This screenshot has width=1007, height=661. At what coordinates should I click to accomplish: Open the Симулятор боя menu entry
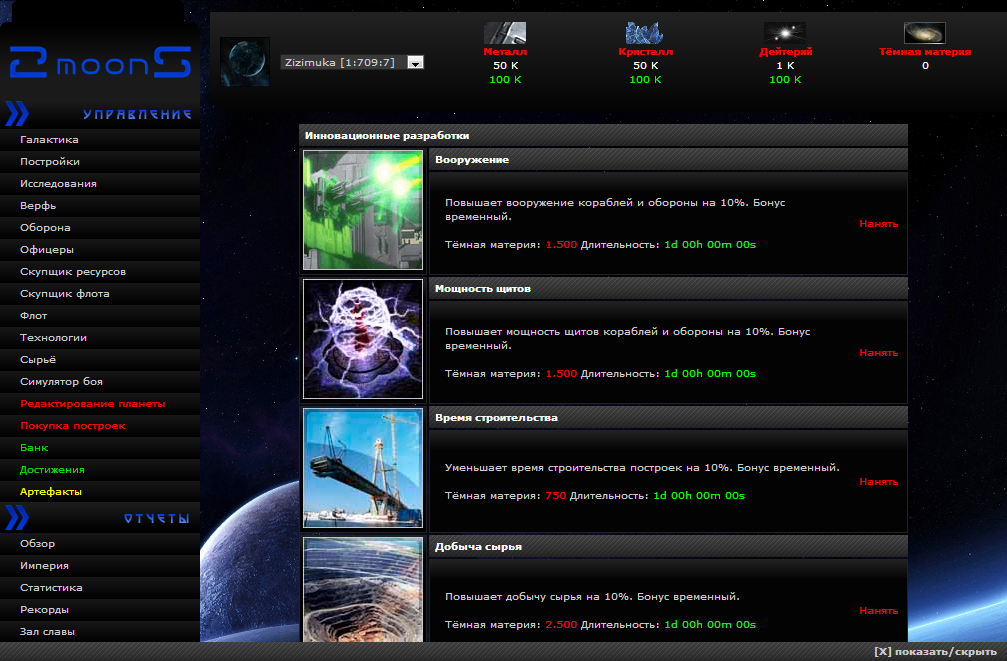coord(61,382)
